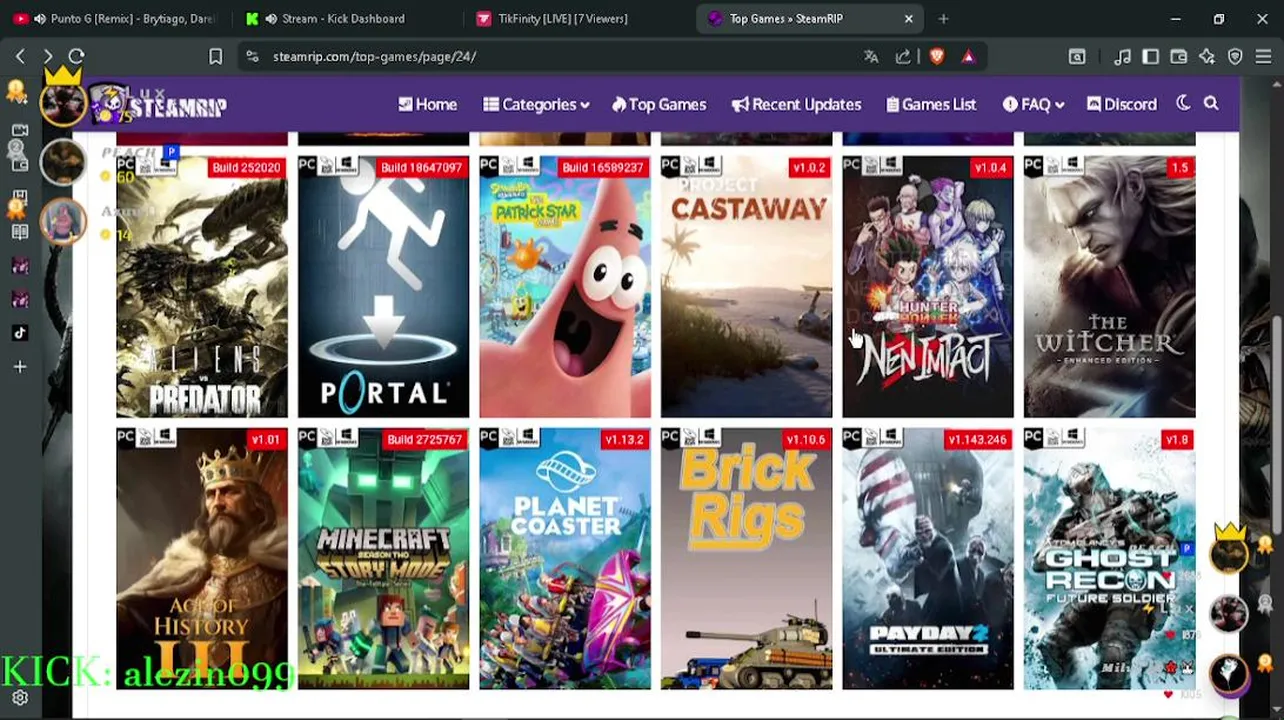1284x720 pixels.
Task: Open the Discord link in navbar
Action: click(x=1121, y=104)
